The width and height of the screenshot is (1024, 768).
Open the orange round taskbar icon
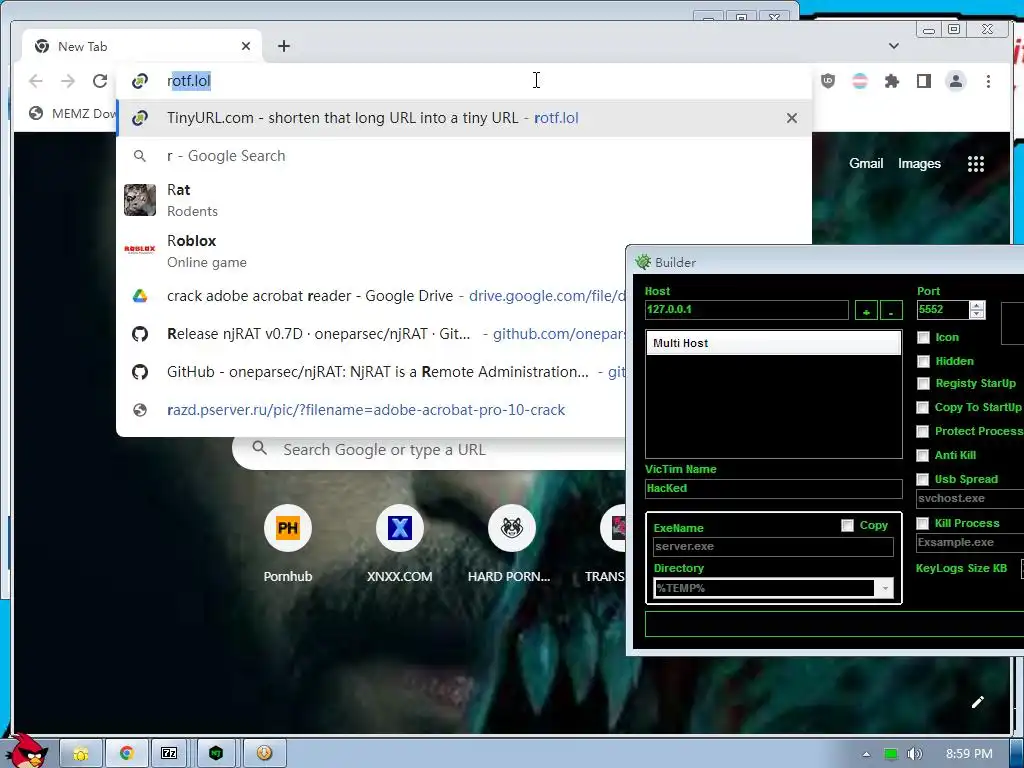coord(264,754)
